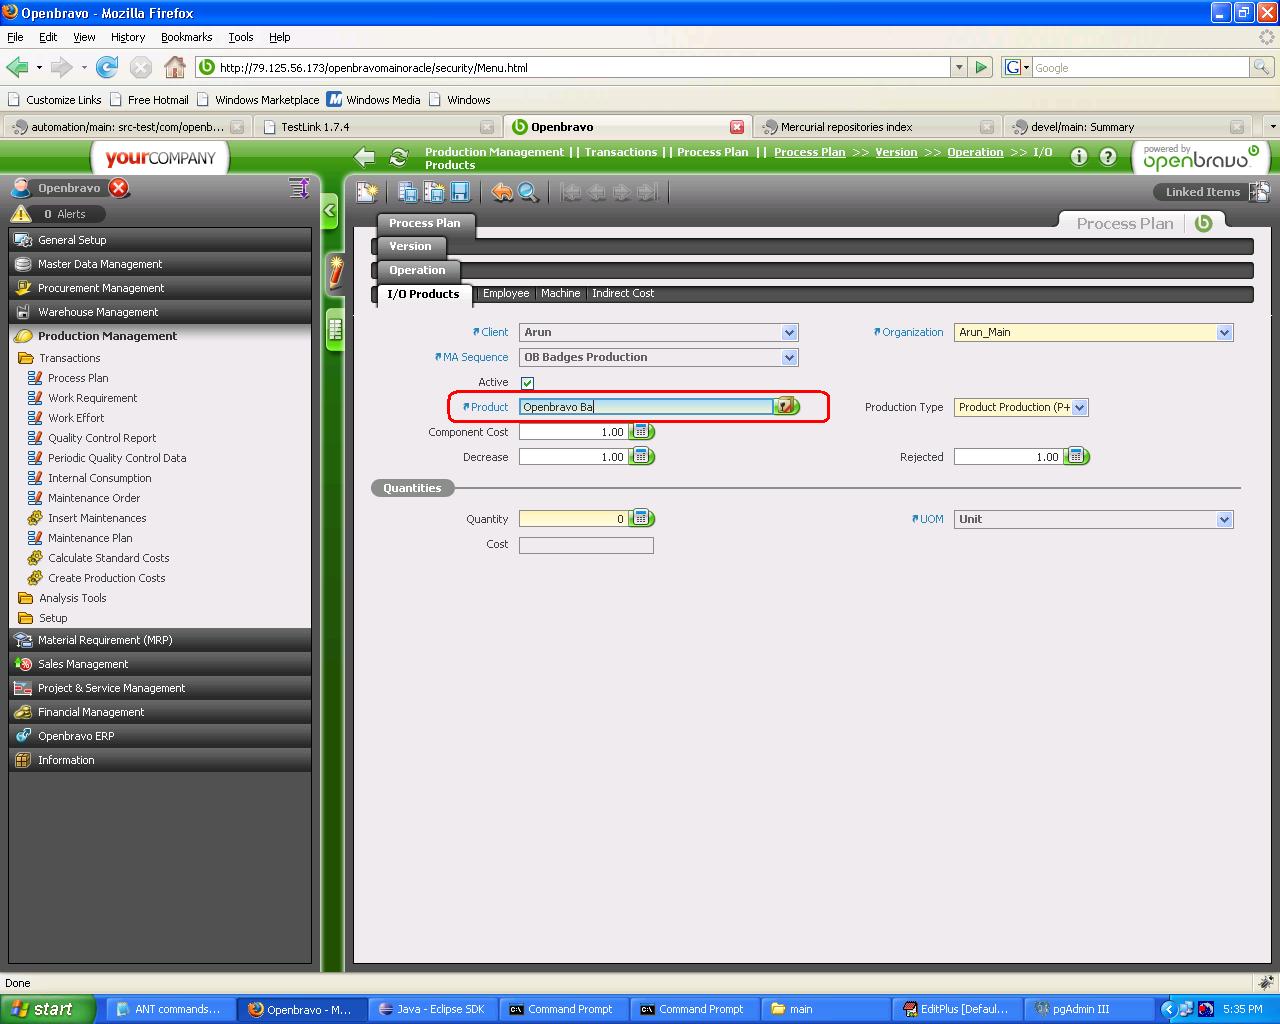
Task: Click the blue floppy disk save icon
Action: click(460, 192)
